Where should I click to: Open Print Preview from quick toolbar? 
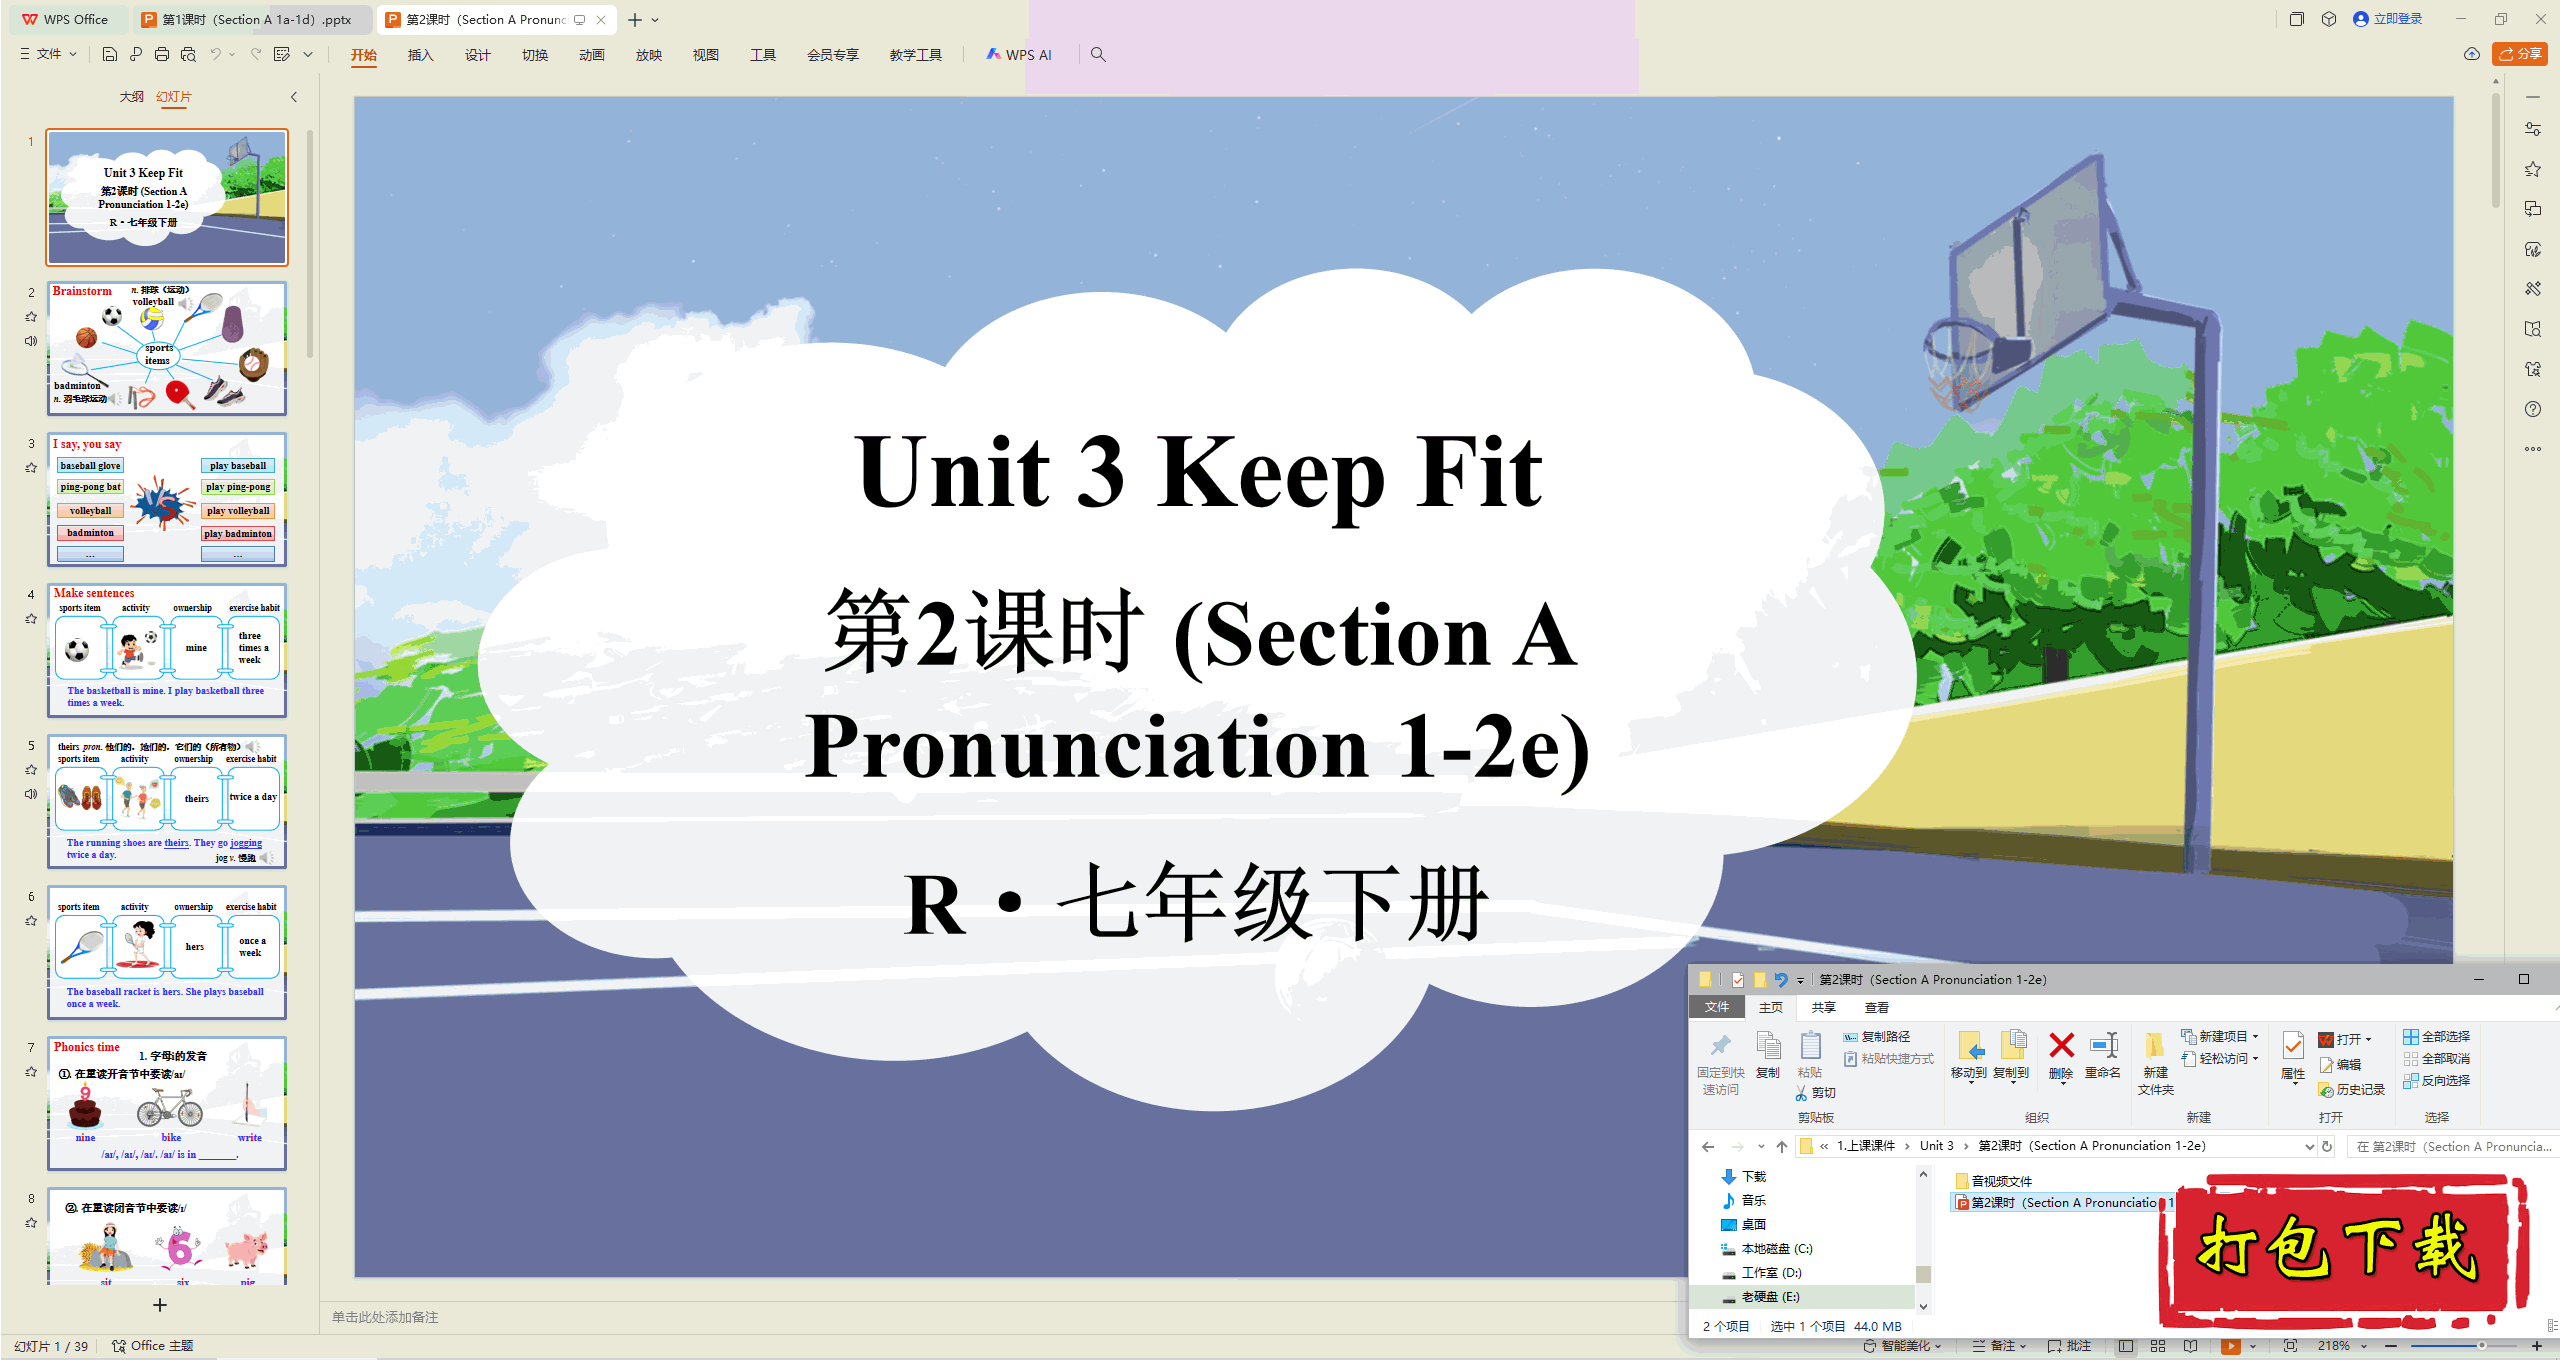[188, 54]
